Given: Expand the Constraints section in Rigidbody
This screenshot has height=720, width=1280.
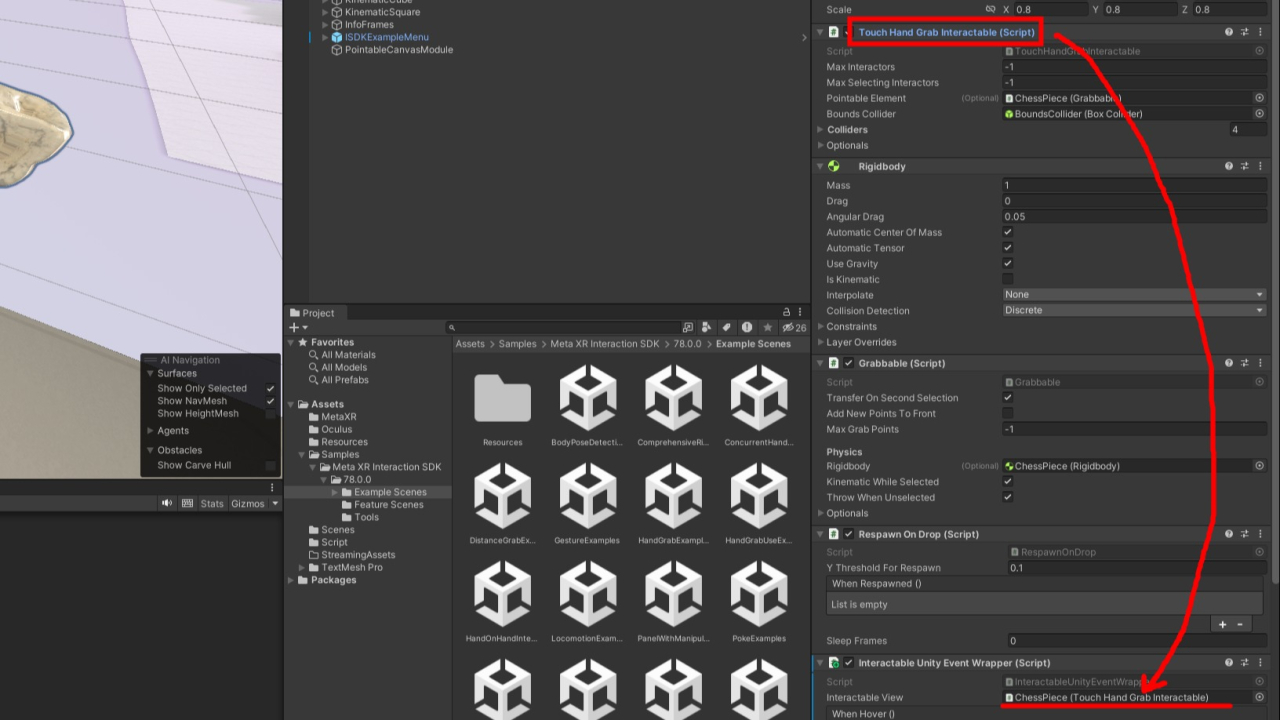Looking at the screenshot, I should pos(821,327).
